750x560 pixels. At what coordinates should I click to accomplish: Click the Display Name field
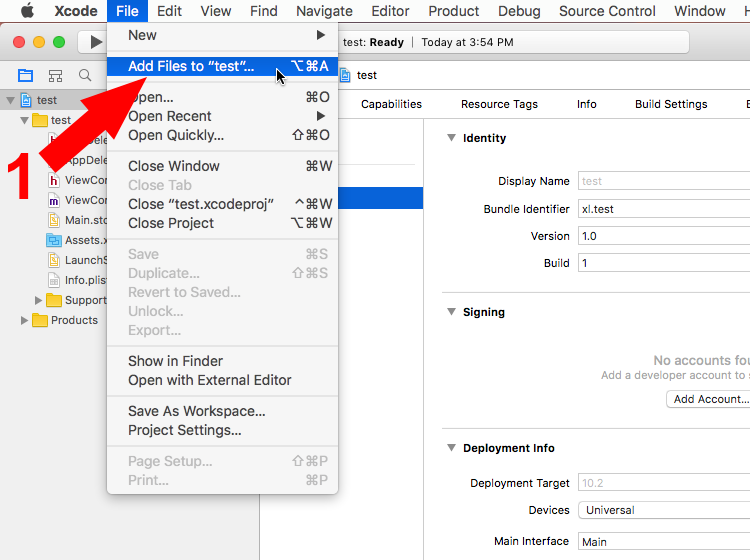664,181
